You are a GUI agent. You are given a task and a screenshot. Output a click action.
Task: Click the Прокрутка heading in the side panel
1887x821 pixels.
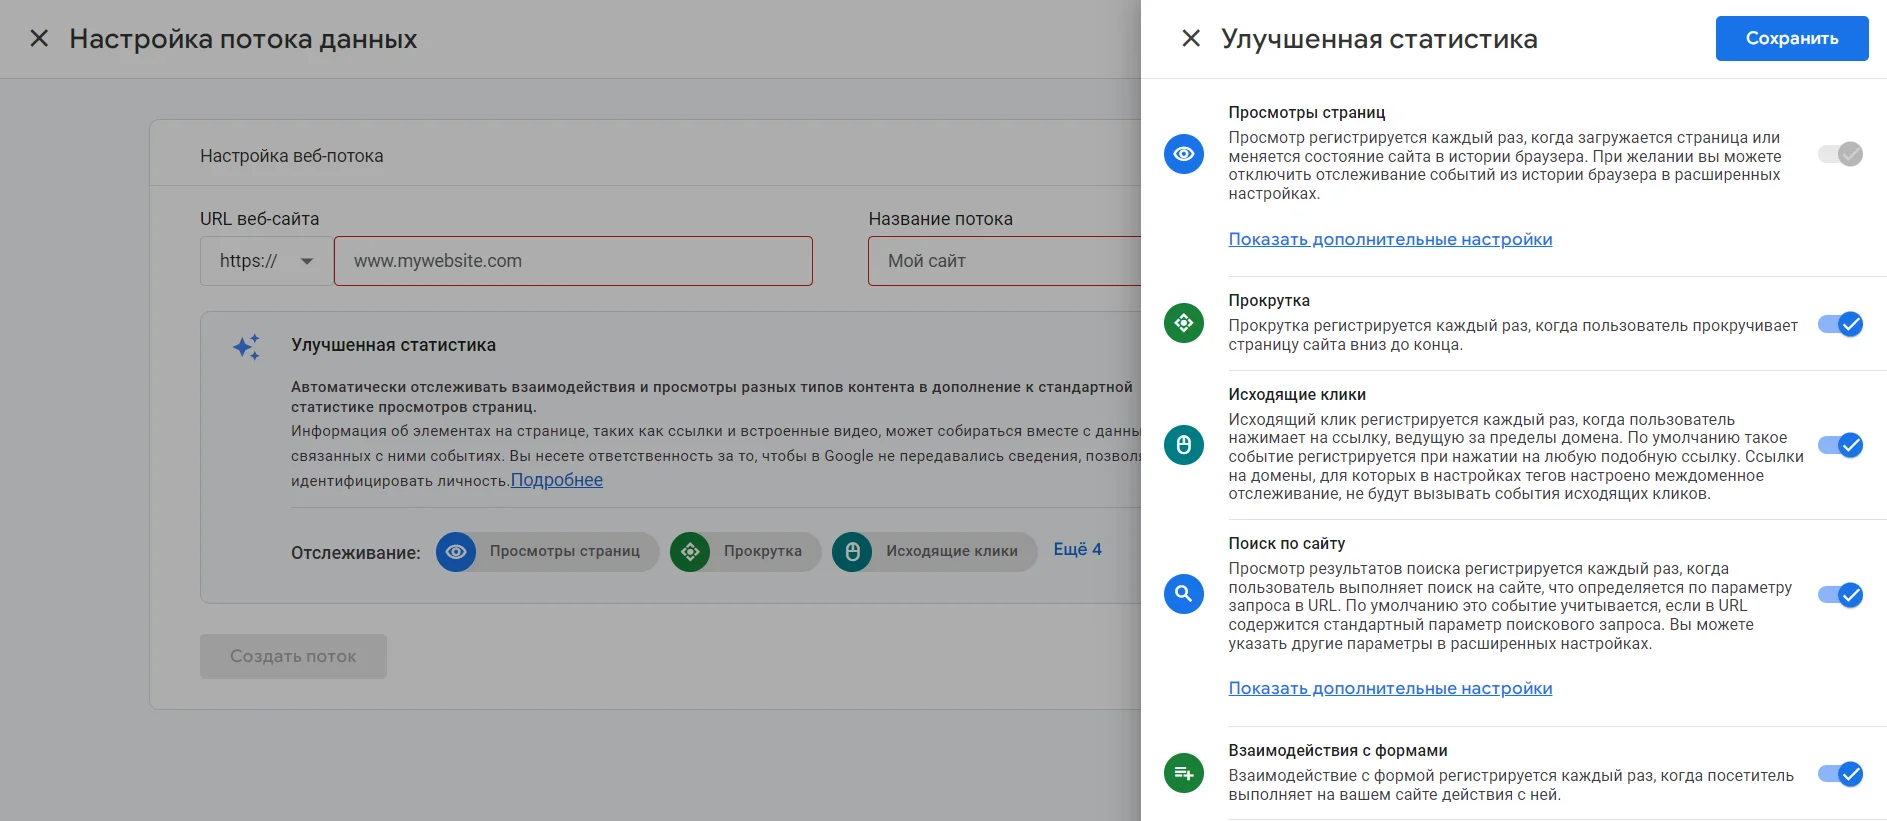1269,300
